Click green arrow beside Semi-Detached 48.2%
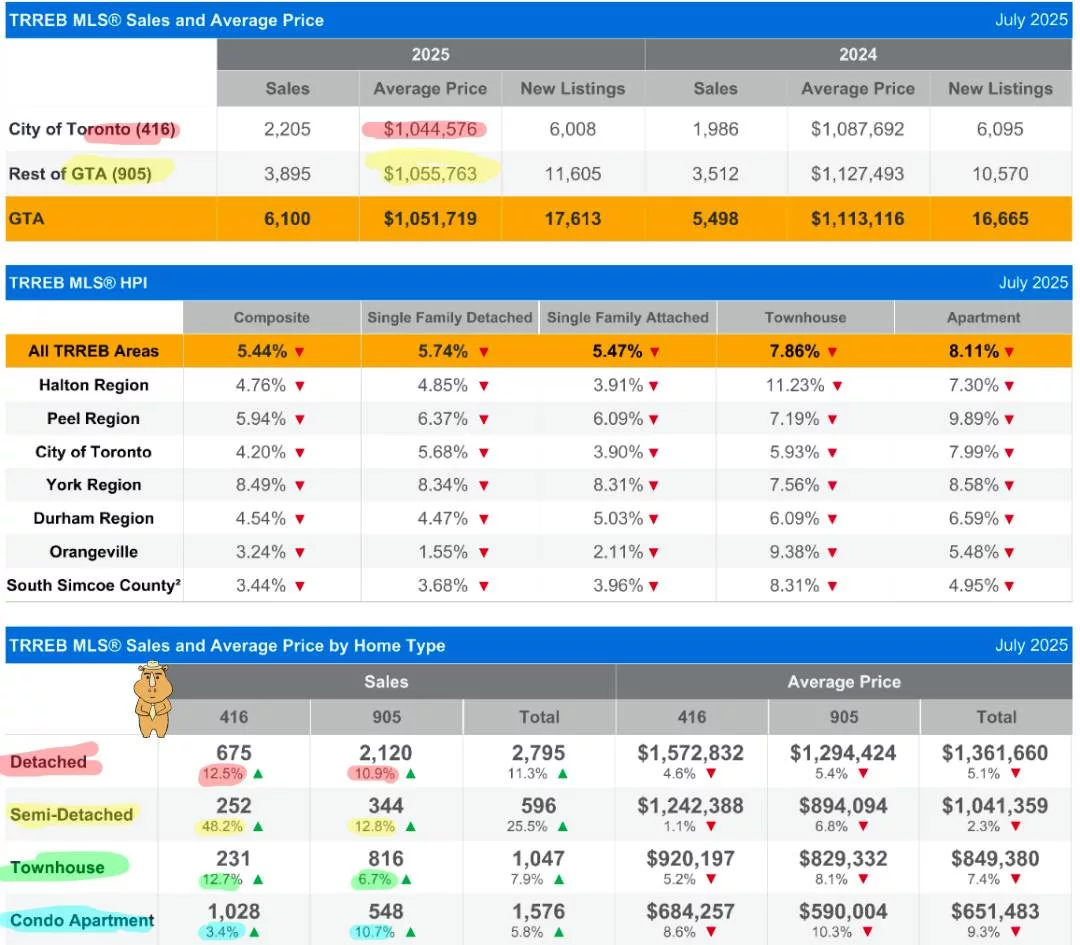This screenshot has width=1080, height=945. pyautogui.click(x=258, y=827)
